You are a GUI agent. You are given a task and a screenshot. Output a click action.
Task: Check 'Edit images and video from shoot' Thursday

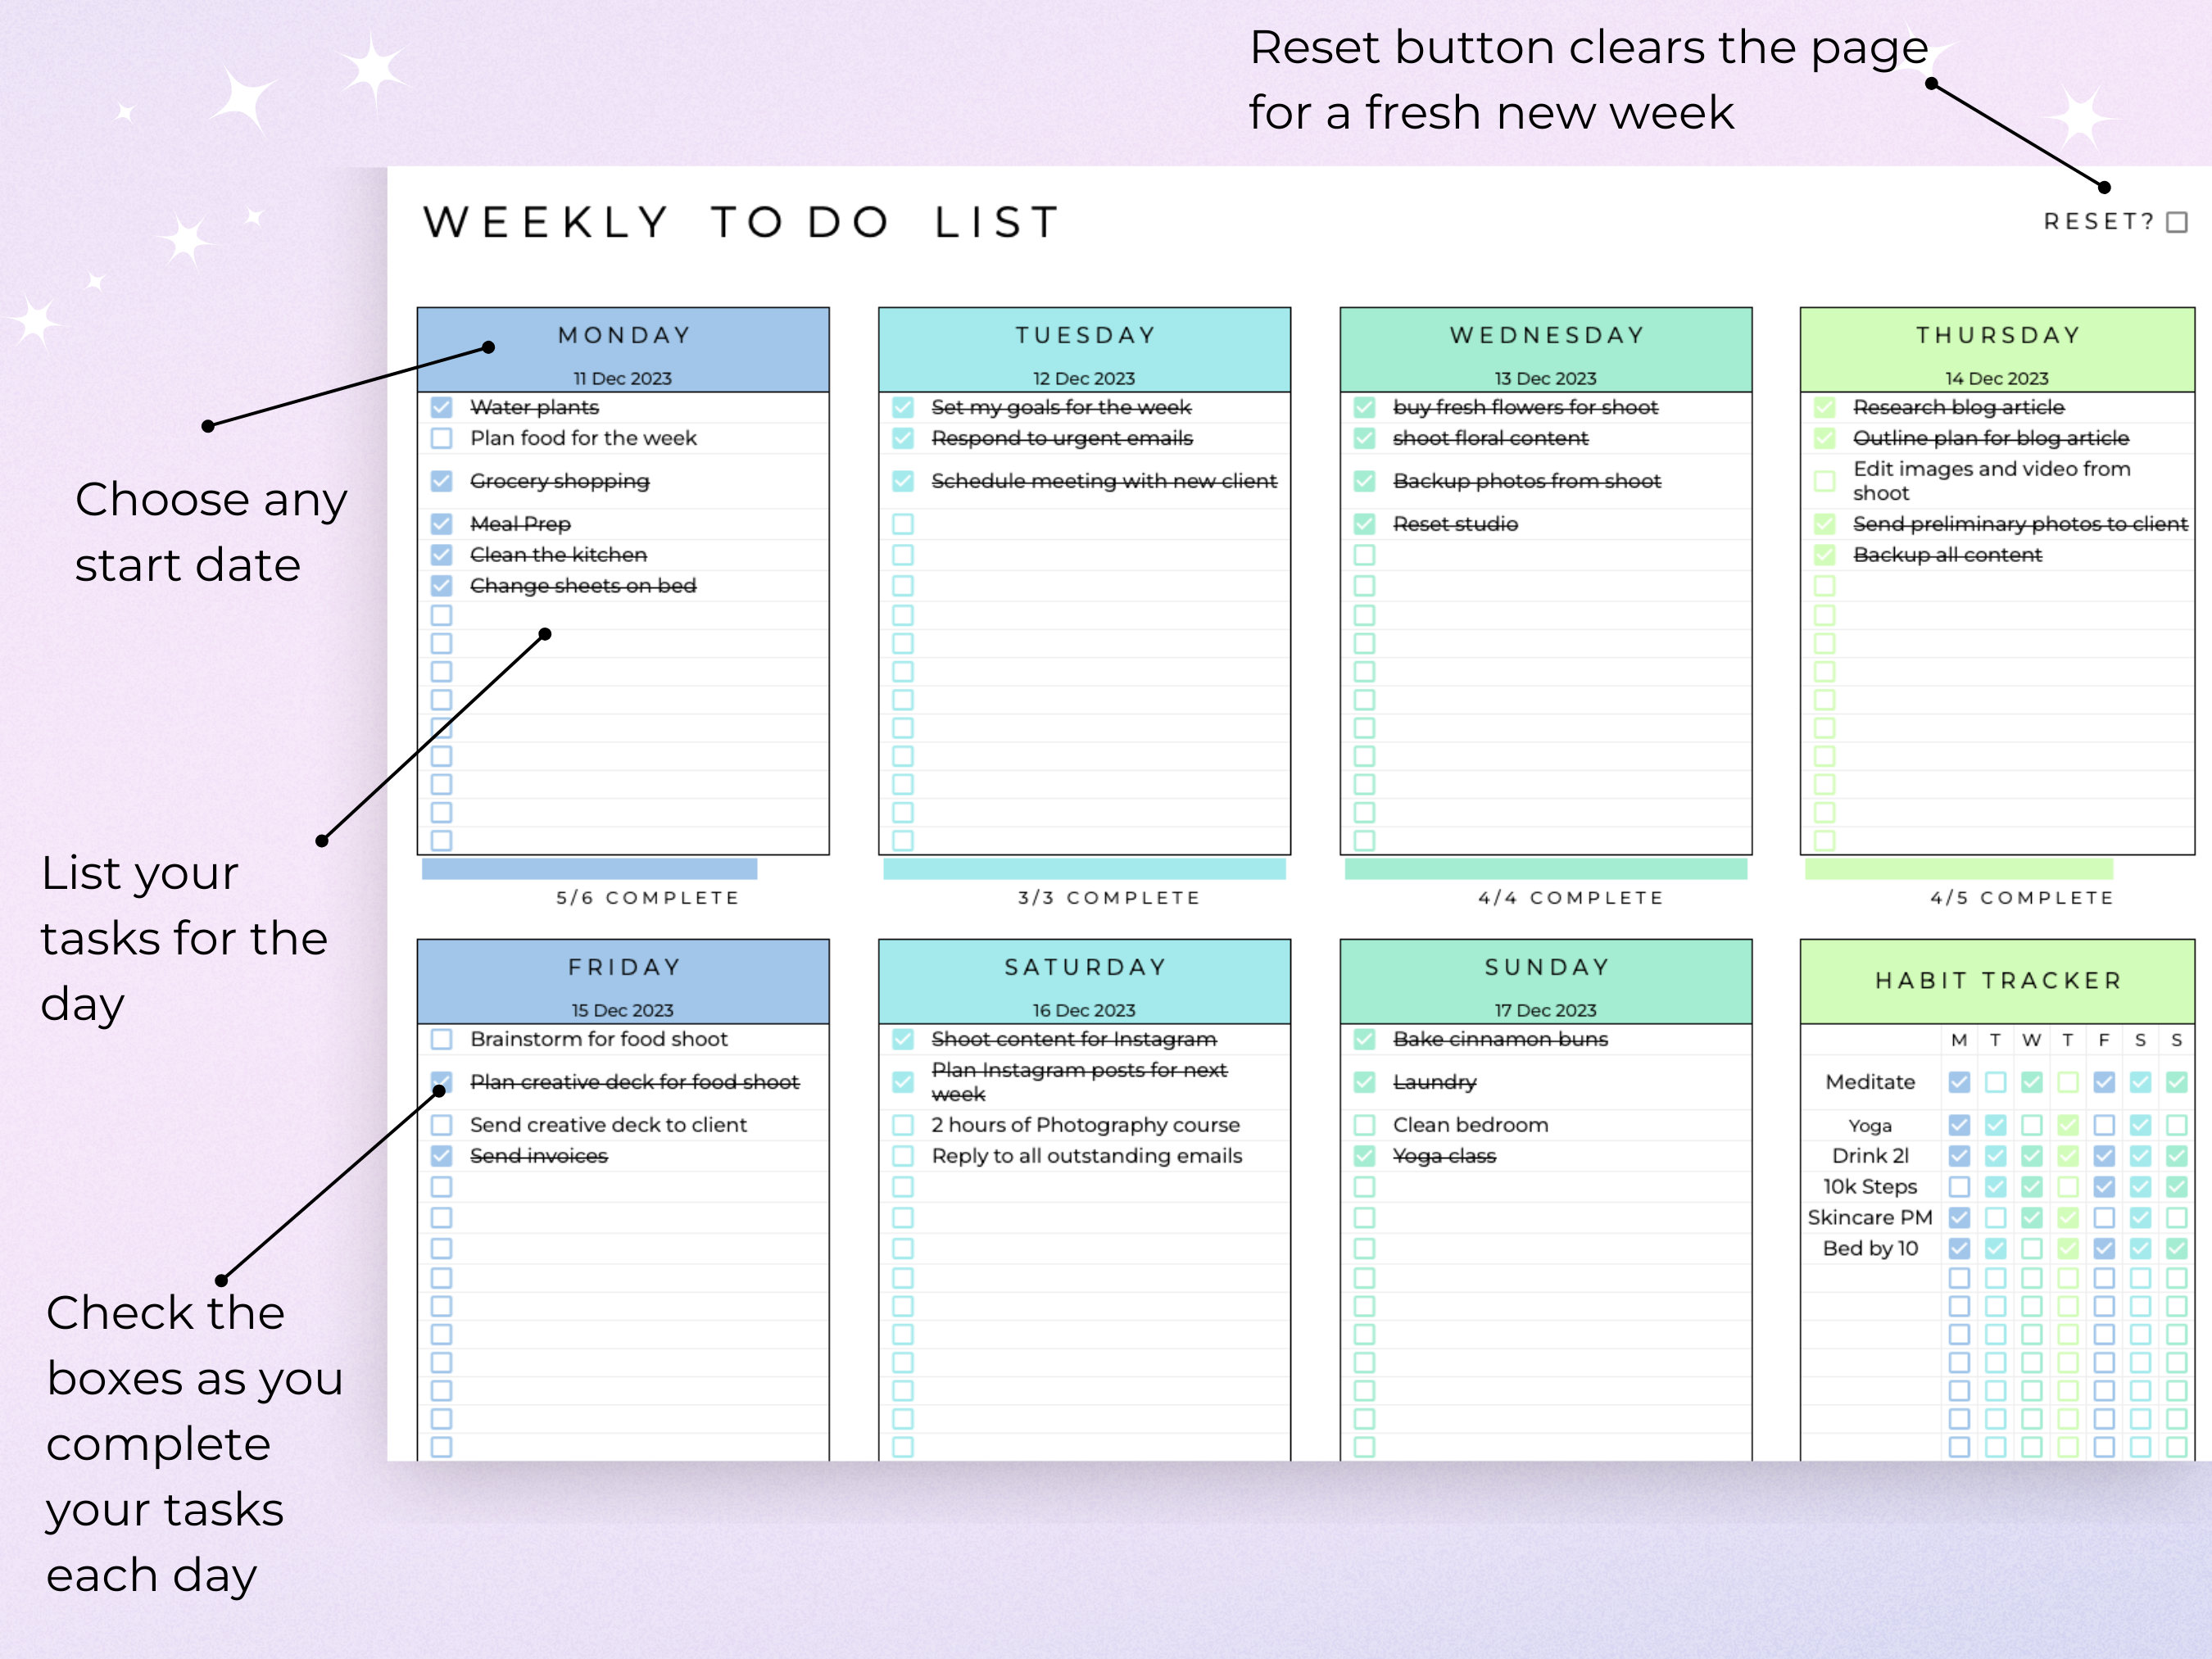click(x=1825, y=481)
